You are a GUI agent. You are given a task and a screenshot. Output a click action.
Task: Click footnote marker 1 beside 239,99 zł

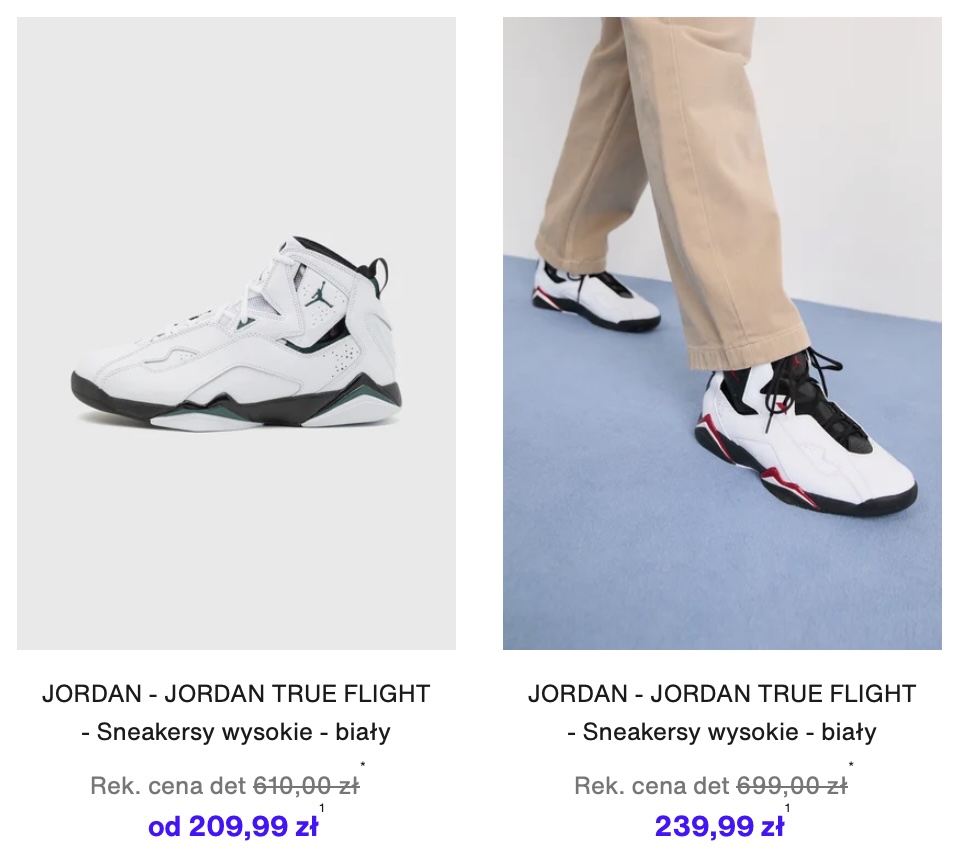[x=788, y=808]
